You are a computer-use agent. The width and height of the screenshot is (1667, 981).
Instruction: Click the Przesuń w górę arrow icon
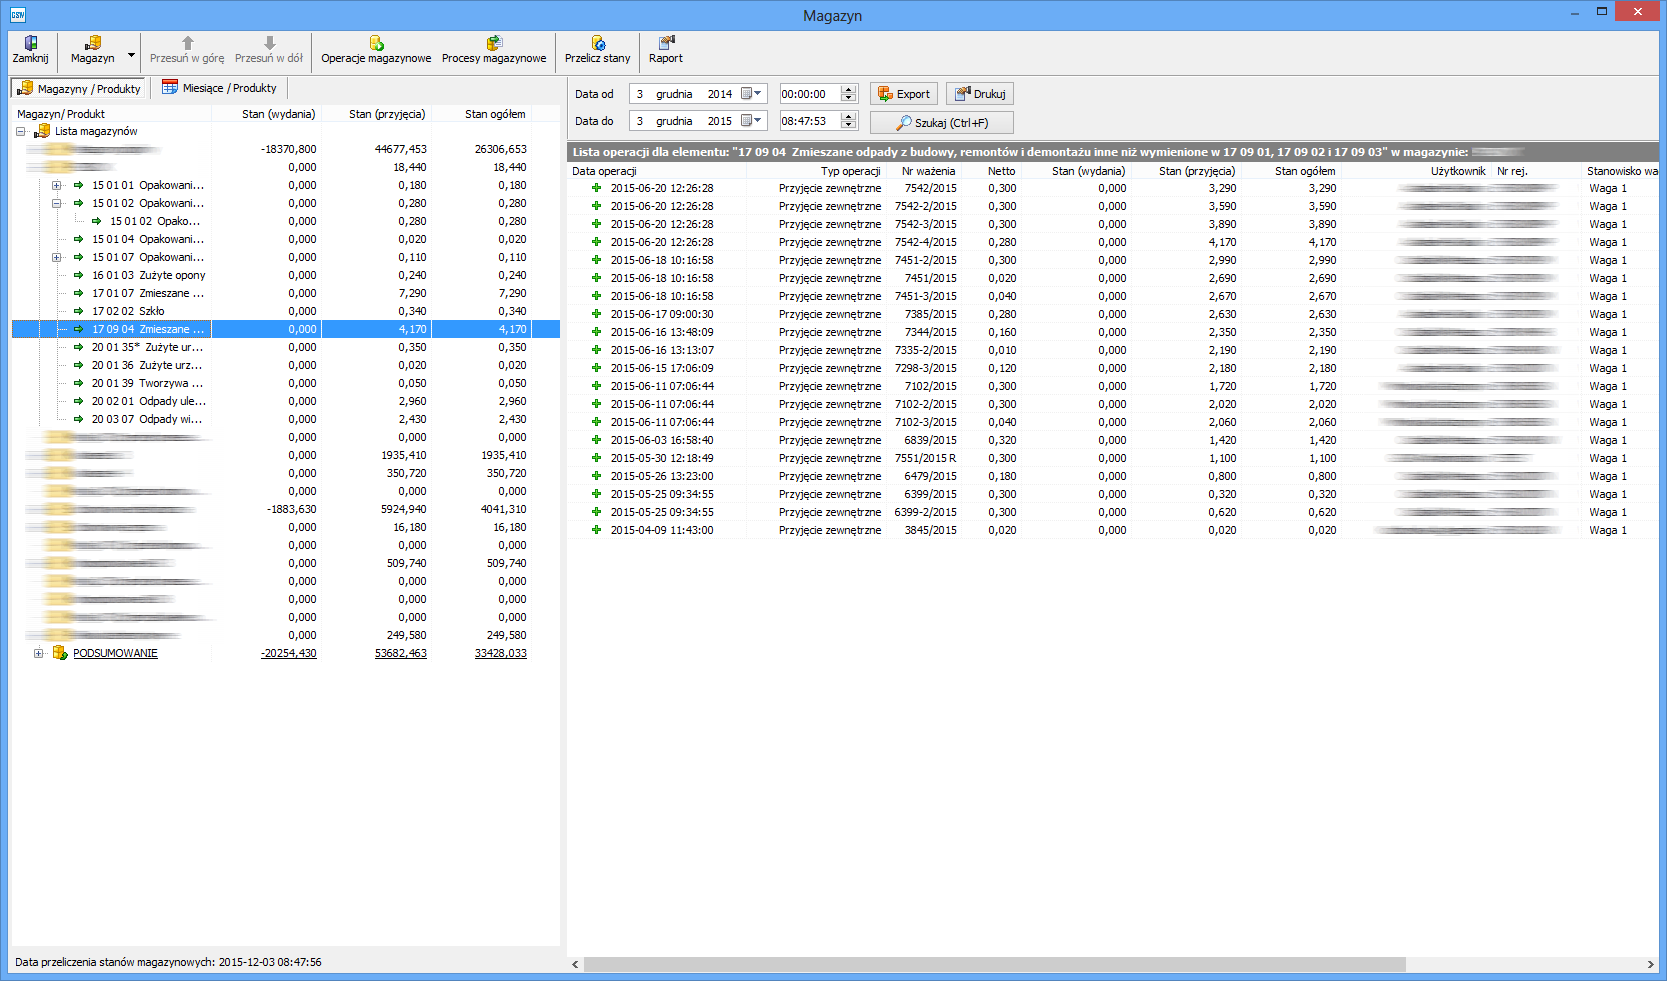click(x=187, y=43)
